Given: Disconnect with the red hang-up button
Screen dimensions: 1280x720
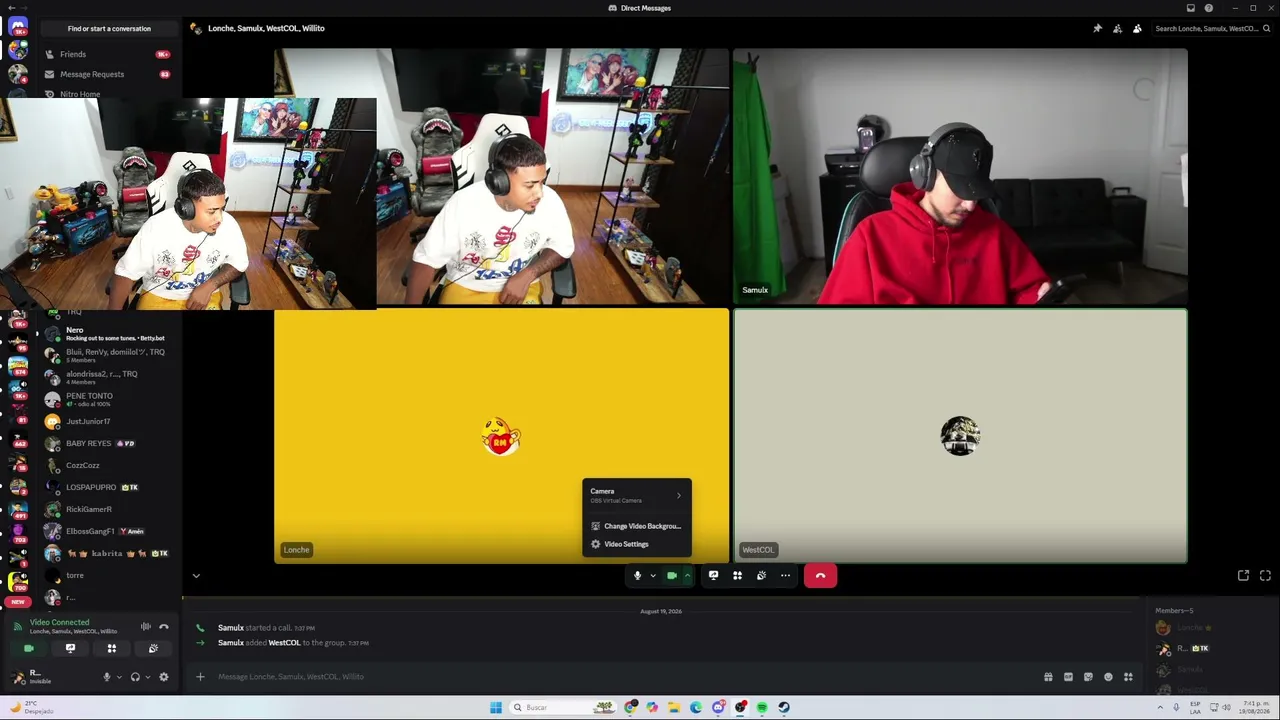Looking at the screenshot, I should coord(820,575).
